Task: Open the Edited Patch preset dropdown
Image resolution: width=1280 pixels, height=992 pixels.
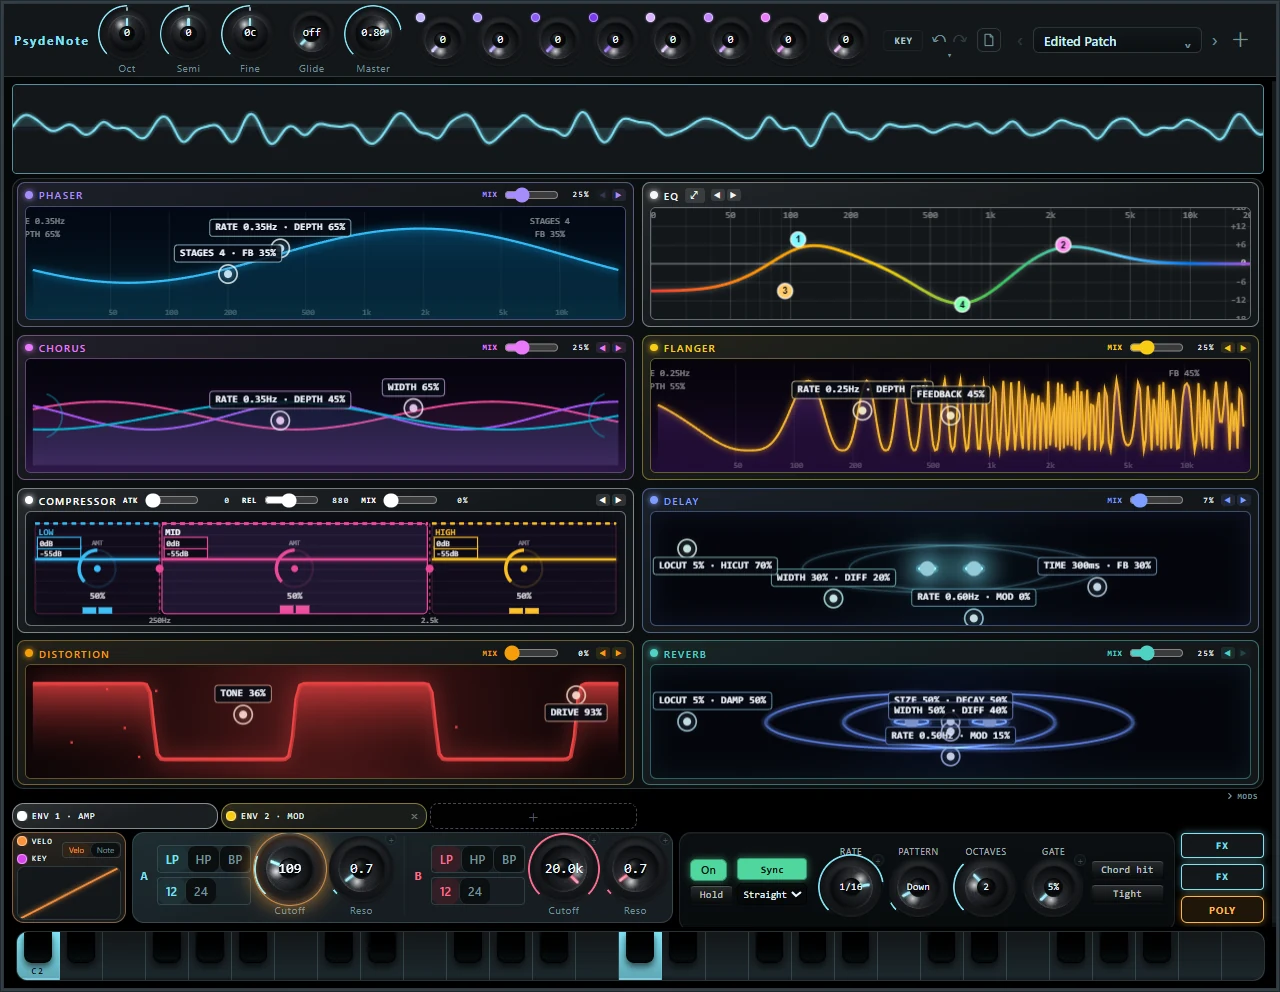Action: coord(1116,41)
